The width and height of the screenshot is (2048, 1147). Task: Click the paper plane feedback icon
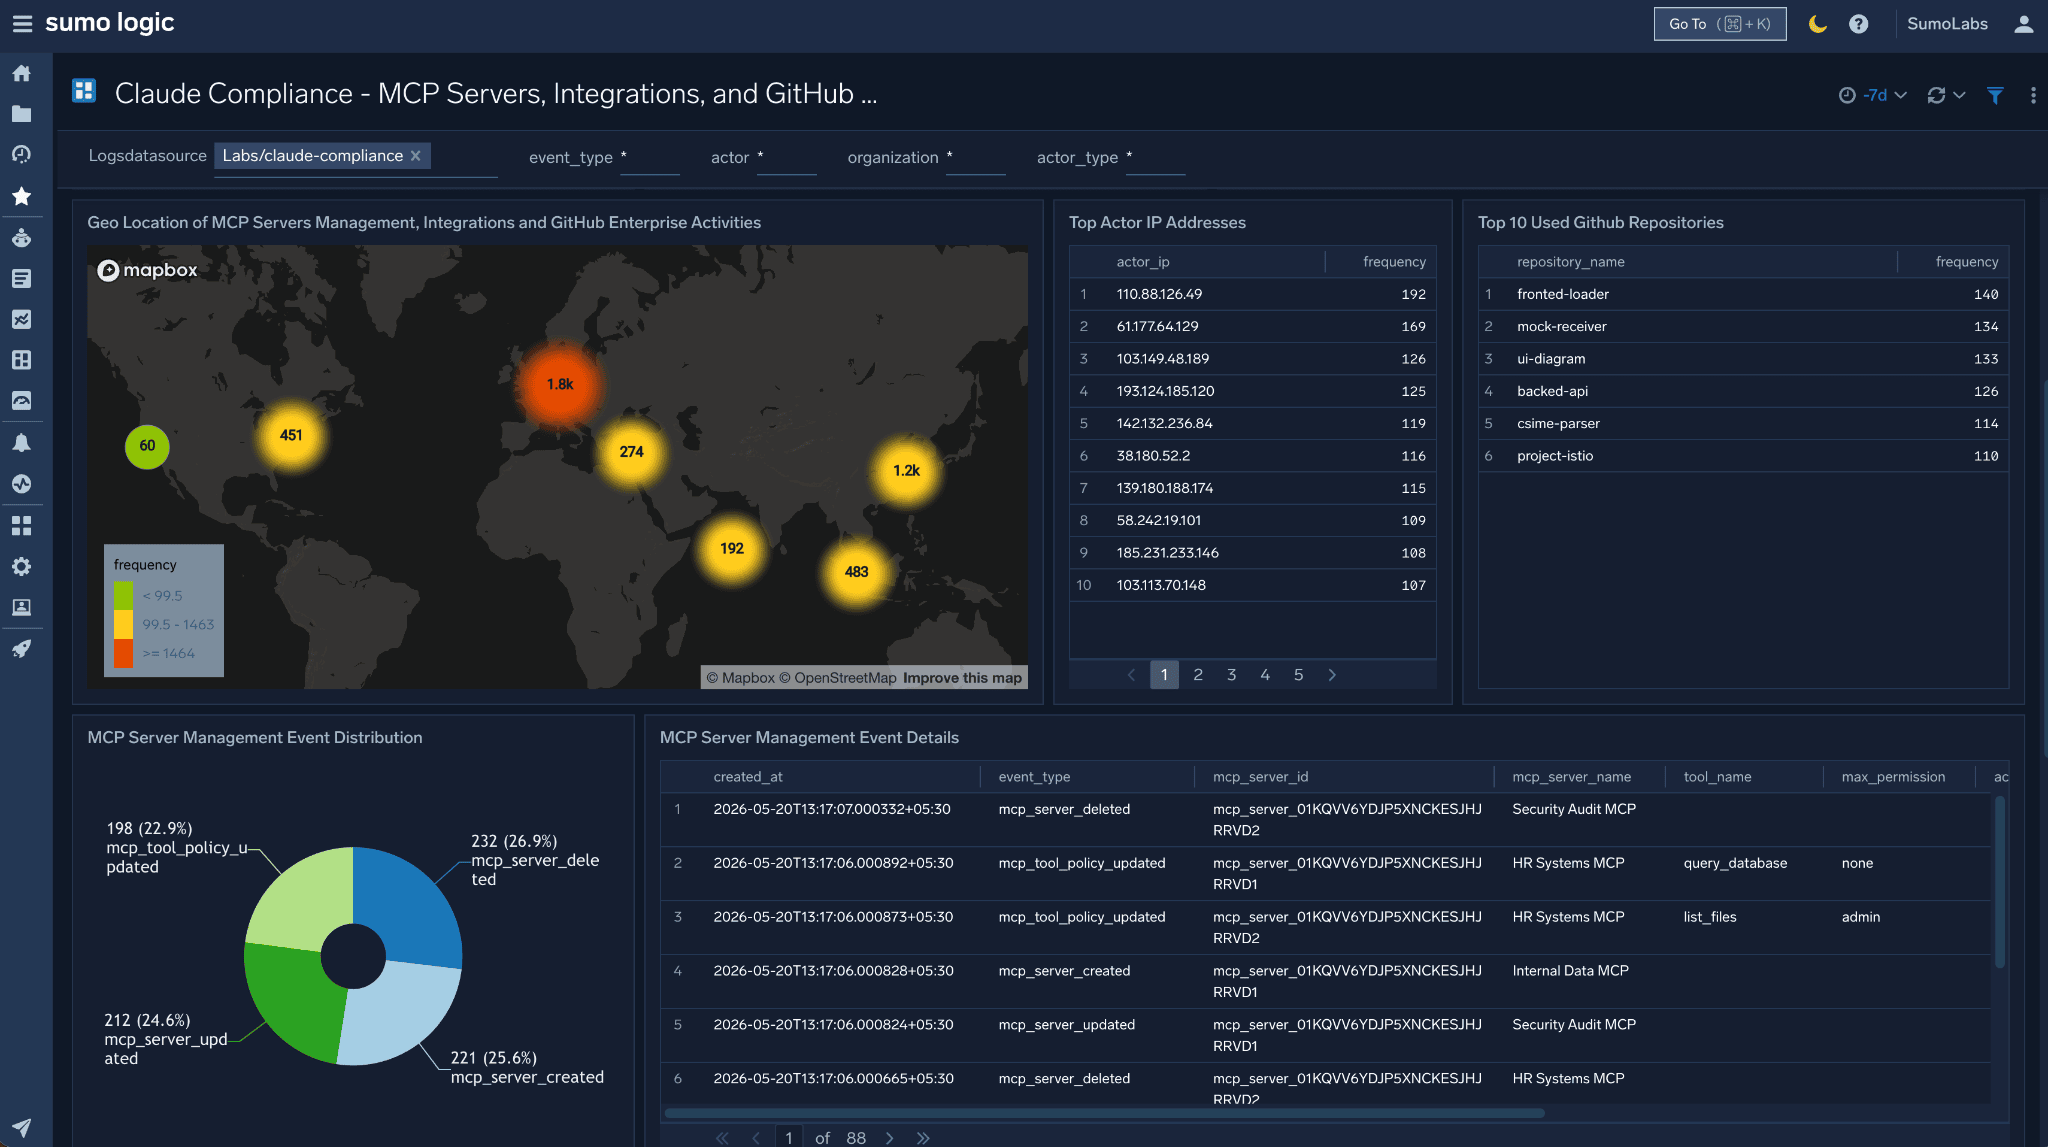[x=21, y=1127]
